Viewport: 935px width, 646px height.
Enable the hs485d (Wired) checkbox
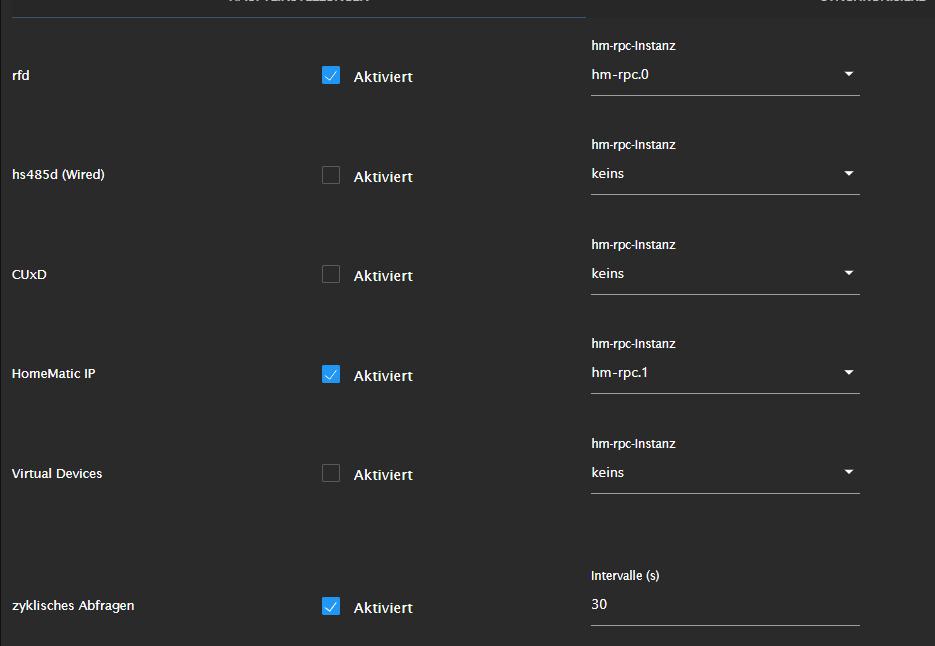pyautogui.click(x=331, y=175)
